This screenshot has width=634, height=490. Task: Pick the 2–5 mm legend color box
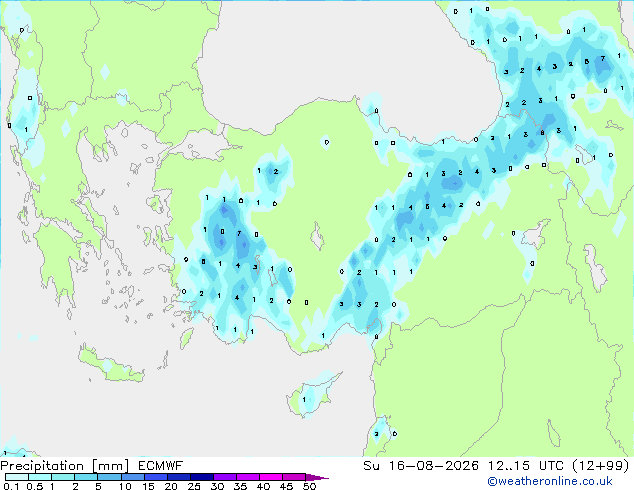pyautogui.click(x=86, y=477)
